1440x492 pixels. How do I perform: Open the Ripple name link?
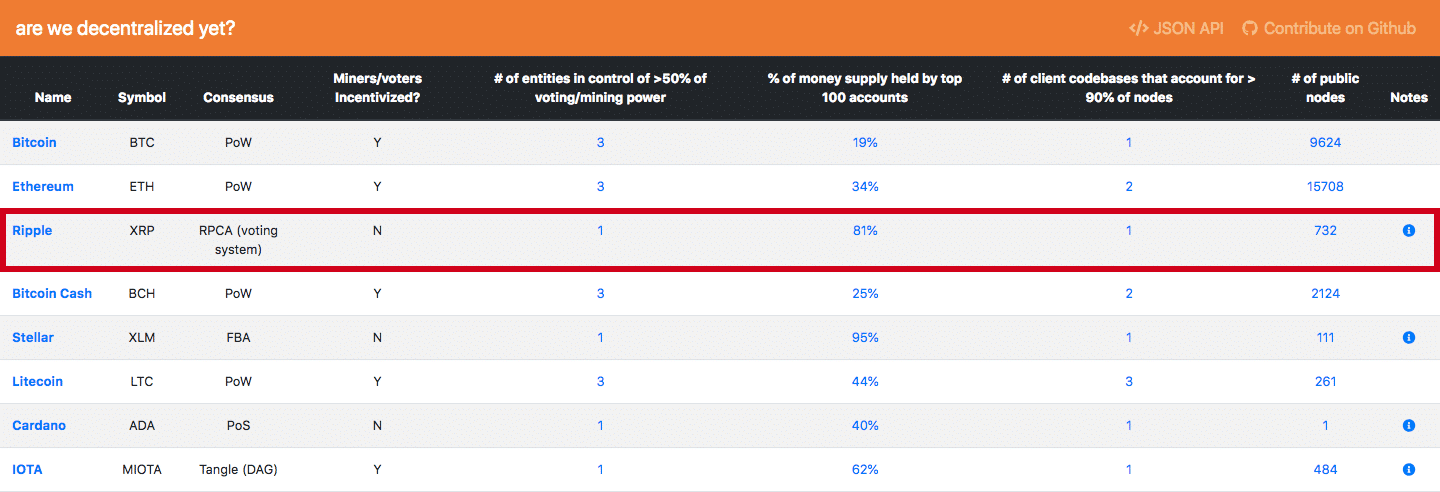point(32,230)
